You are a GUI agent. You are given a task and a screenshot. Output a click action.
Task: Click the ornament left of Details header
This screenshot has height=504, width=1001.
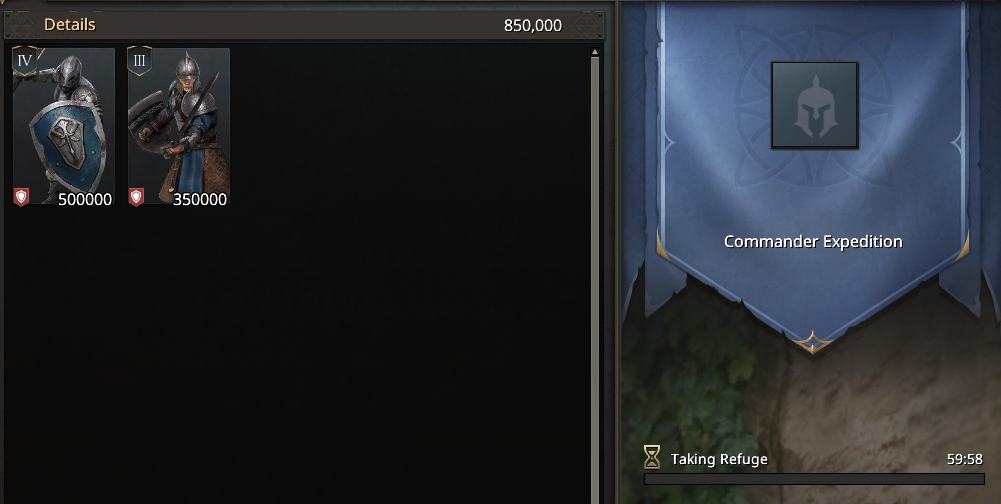pos(20,25)
